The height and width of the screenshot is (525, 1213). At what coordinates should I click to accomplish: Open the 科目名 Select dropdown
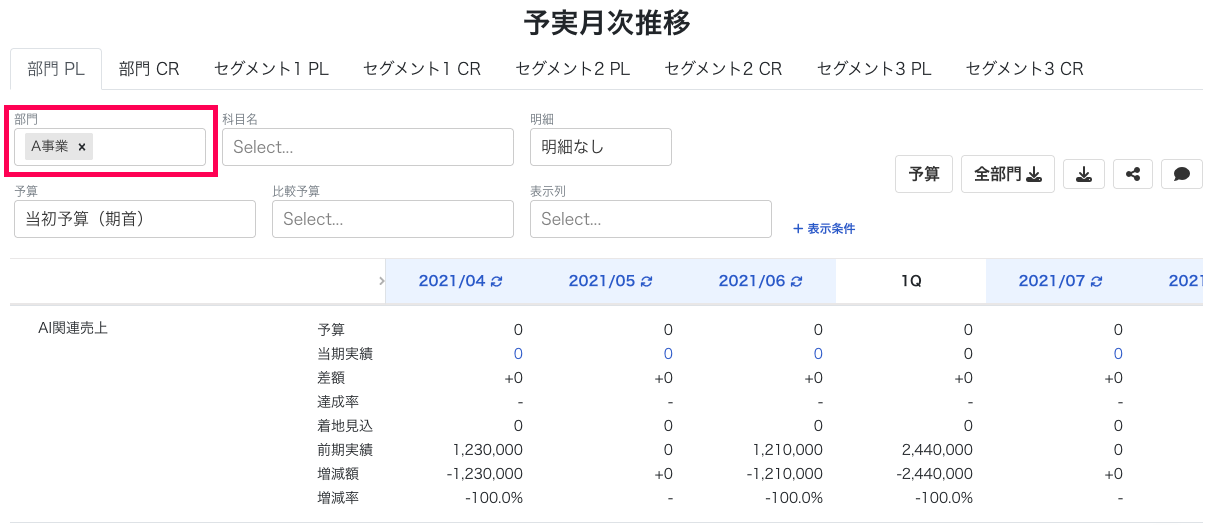[x=367, y=147]
